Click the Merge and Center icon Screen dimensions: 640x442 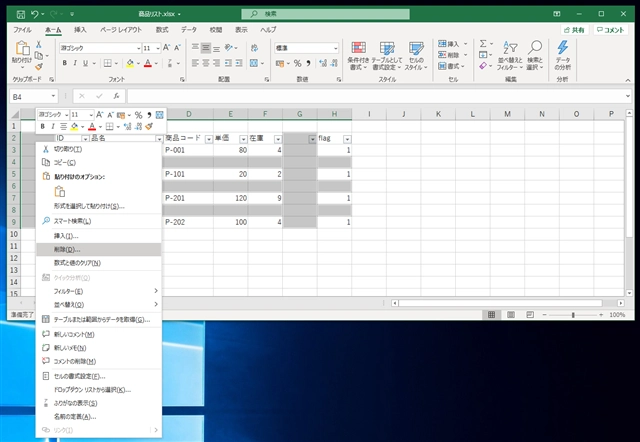pyautogui.click(x=254, y=63)
